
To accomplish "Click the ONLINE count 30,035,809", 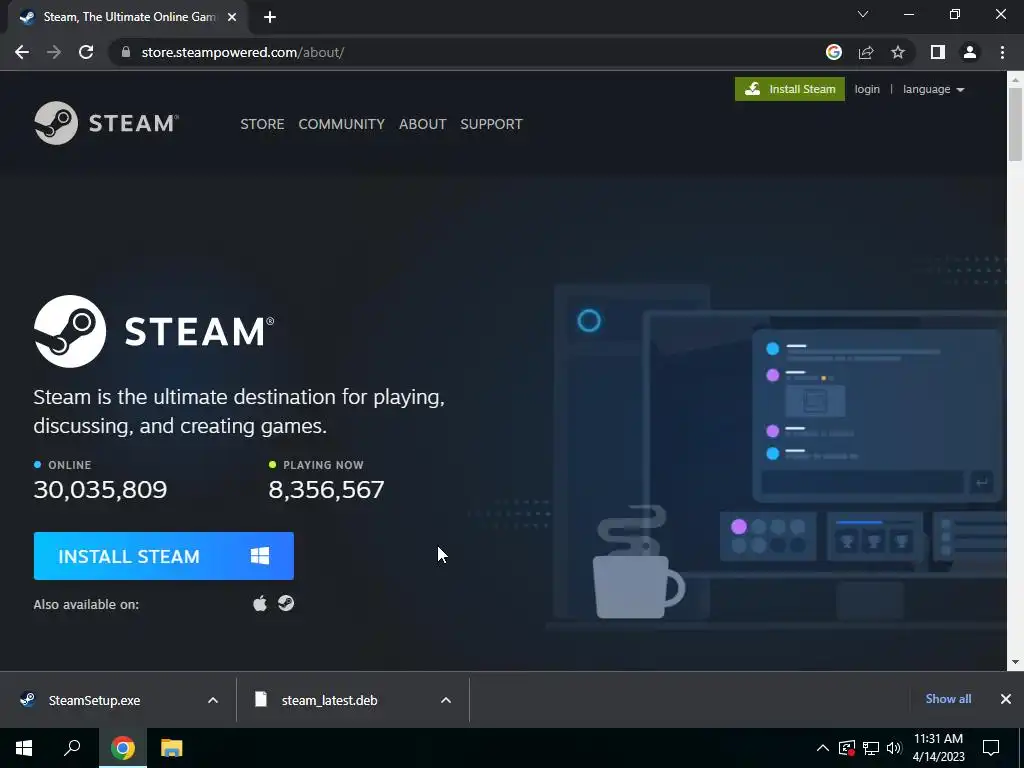I will [x=101, y=490].
